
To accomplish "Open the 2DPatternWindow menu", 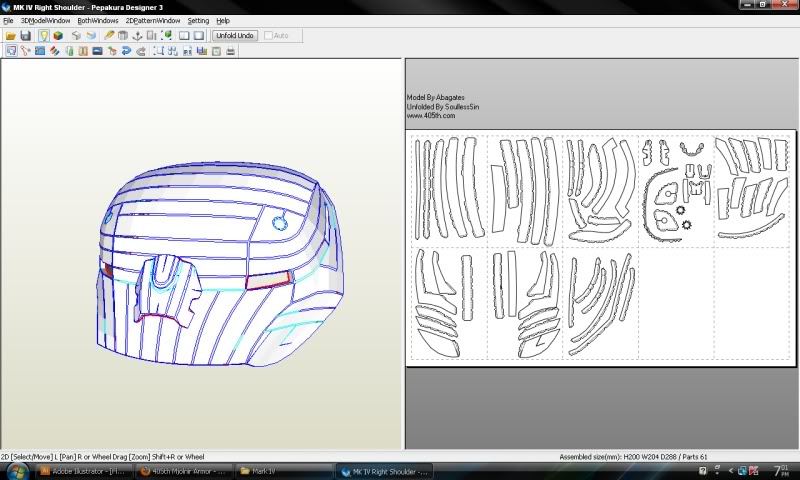I will 153,20.
